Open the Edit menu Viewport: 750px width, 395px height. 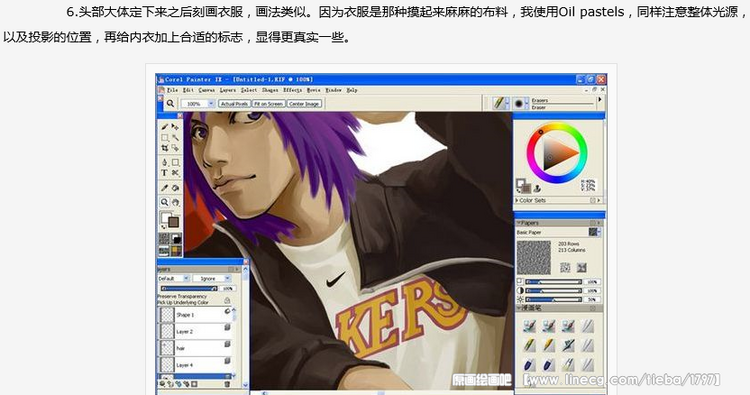[188, 90]
